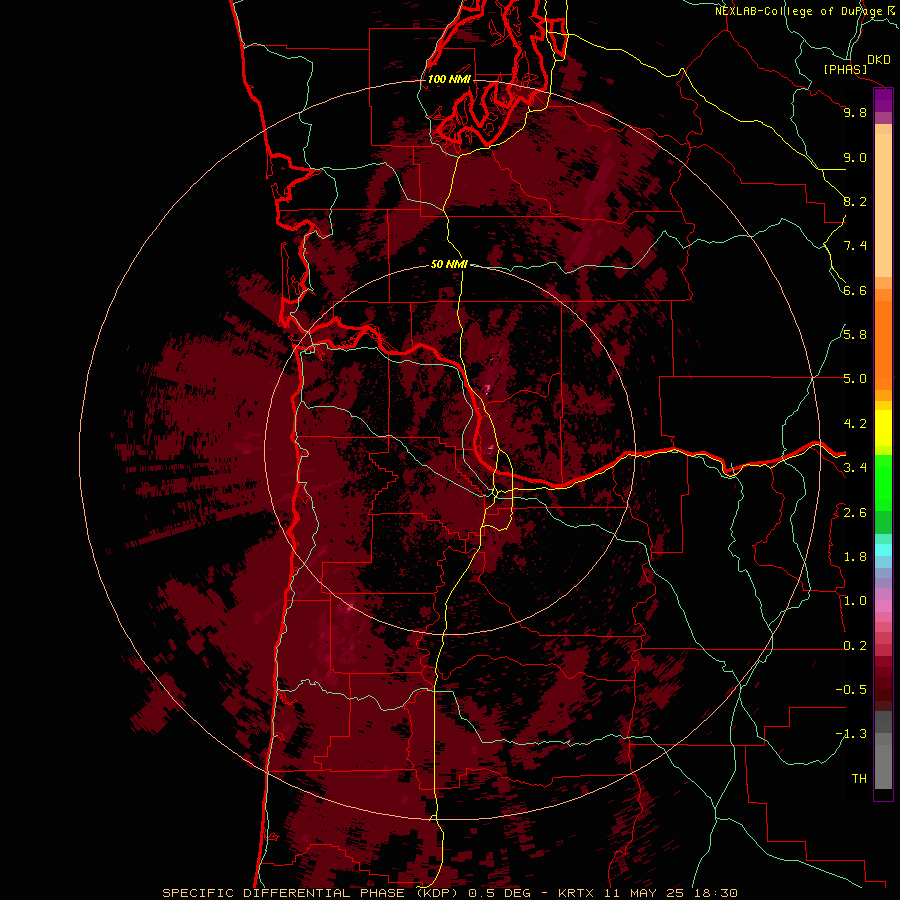Click the TH legend label

[x=859, y=779]
